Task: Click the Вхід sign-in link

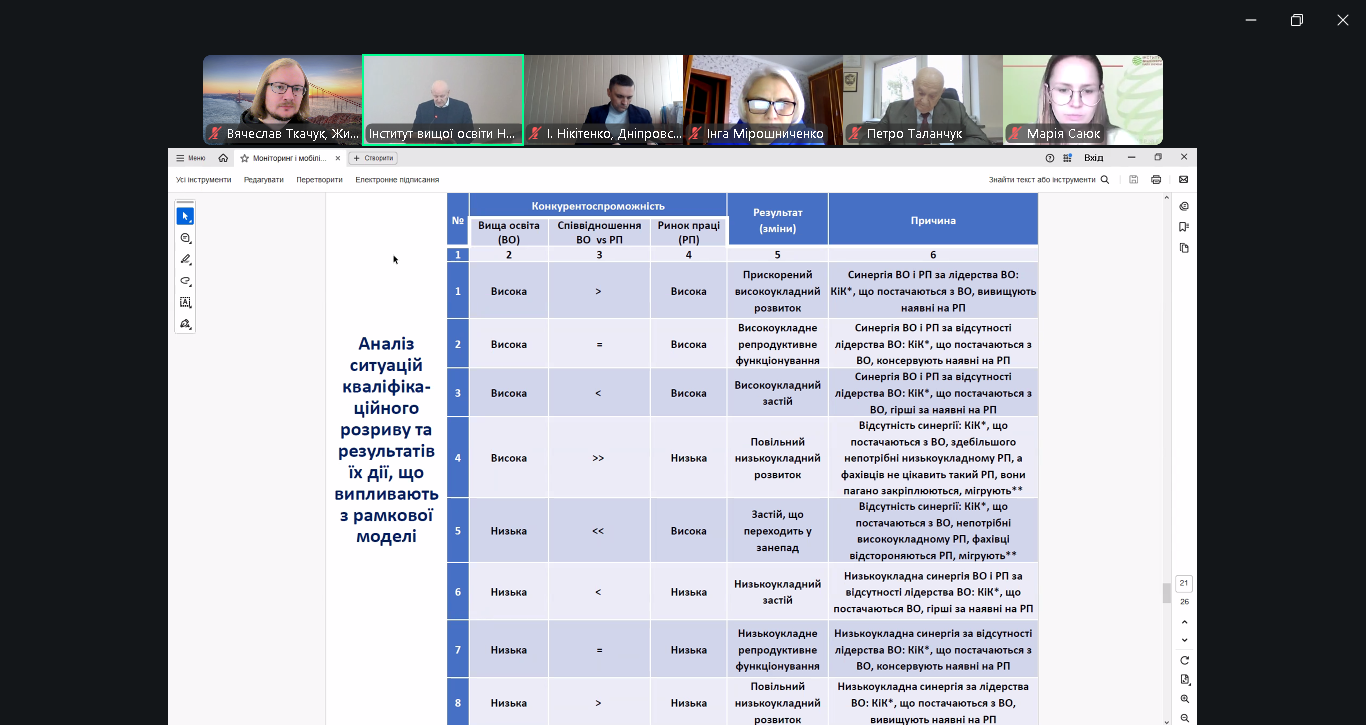Action: click(x=1093, y=158)
